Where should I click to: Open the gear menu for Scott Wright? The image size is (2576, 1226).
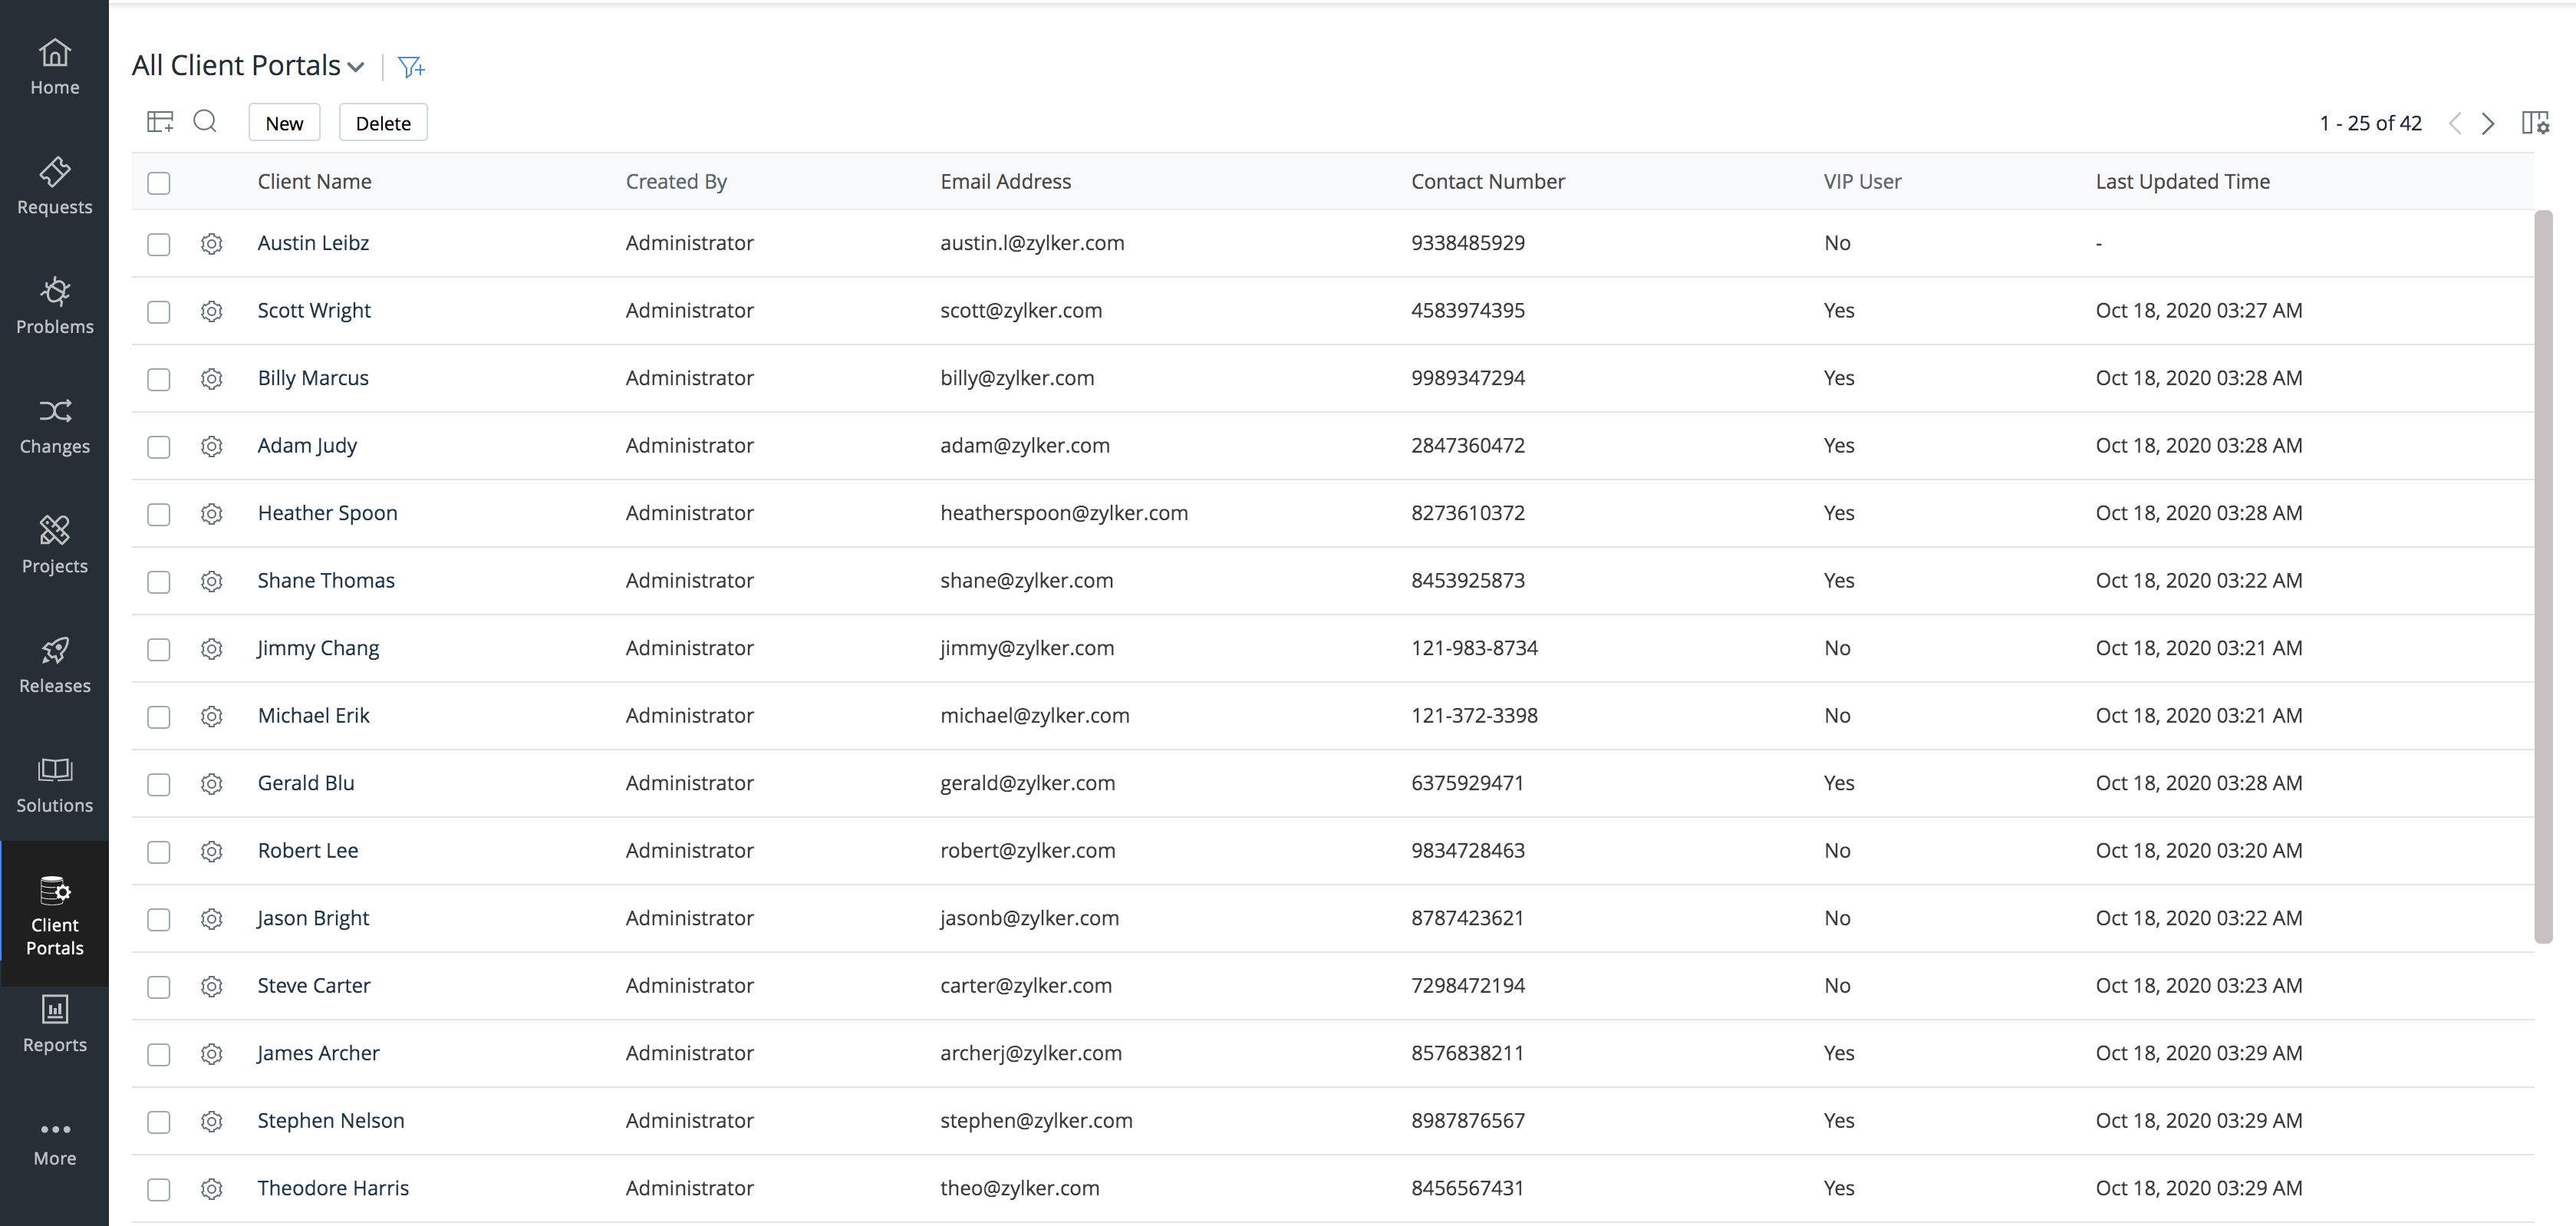click(x=211, y=311)
